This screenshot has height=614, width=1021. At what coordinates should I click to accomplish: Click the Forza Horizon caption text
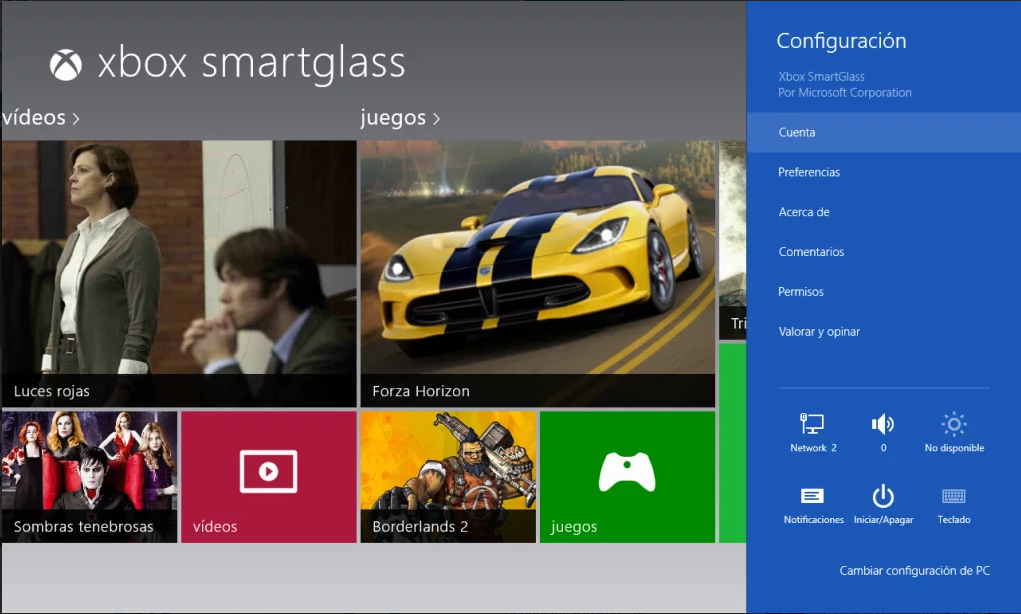point(421,391)
